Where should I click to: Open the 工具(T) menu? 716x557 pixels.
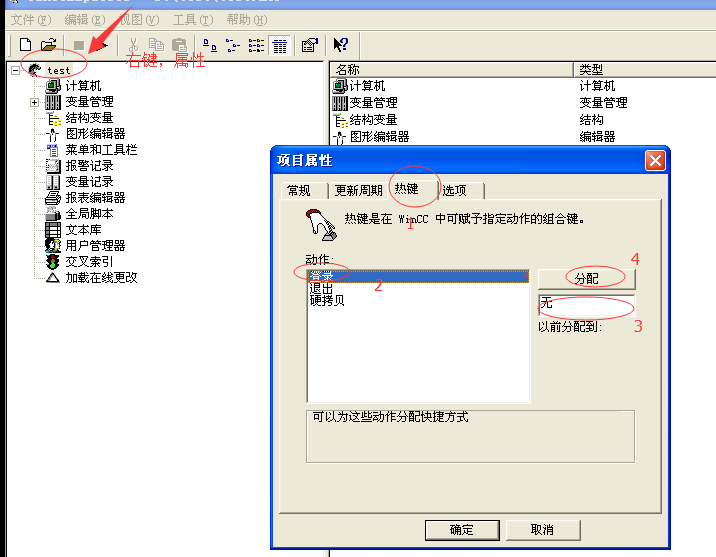[x=193, y=20]
